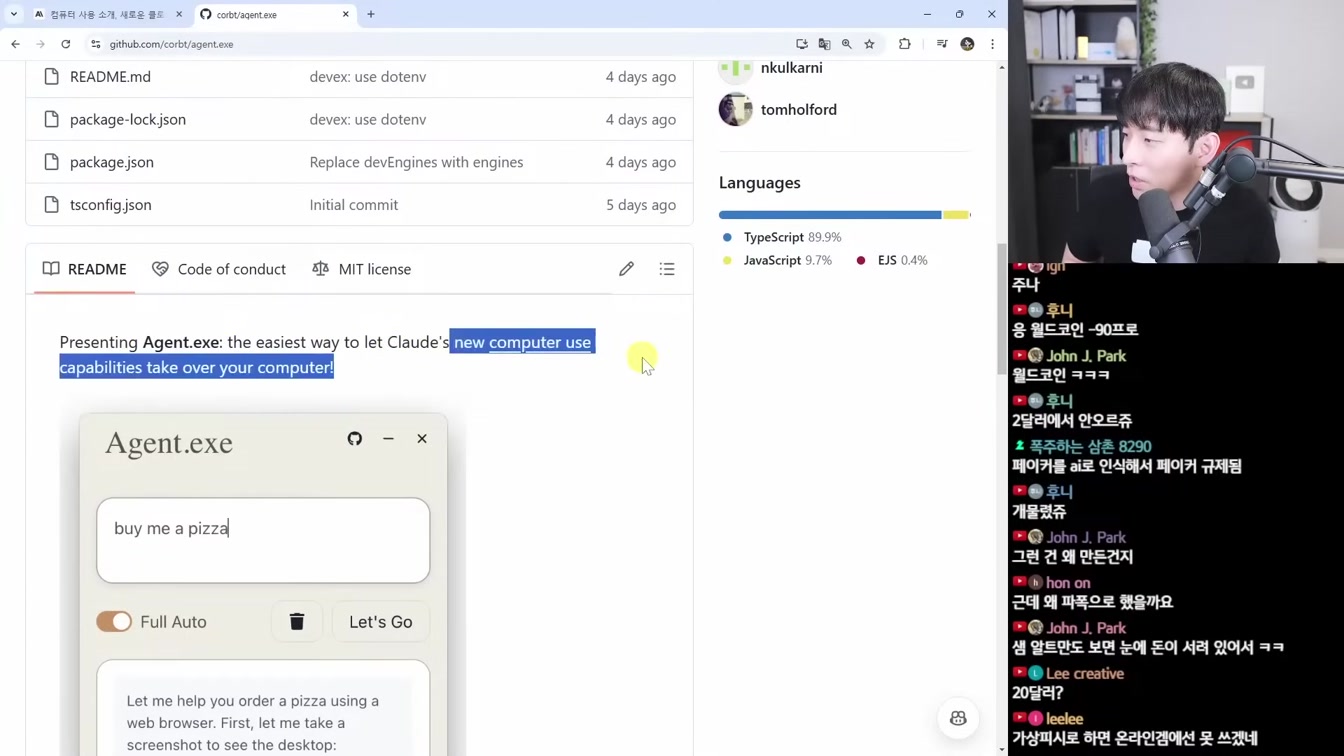The width and height of the screenshot is (1344, 756).
Task: Open the browser extensions puzzle icon
Action: 905,44
